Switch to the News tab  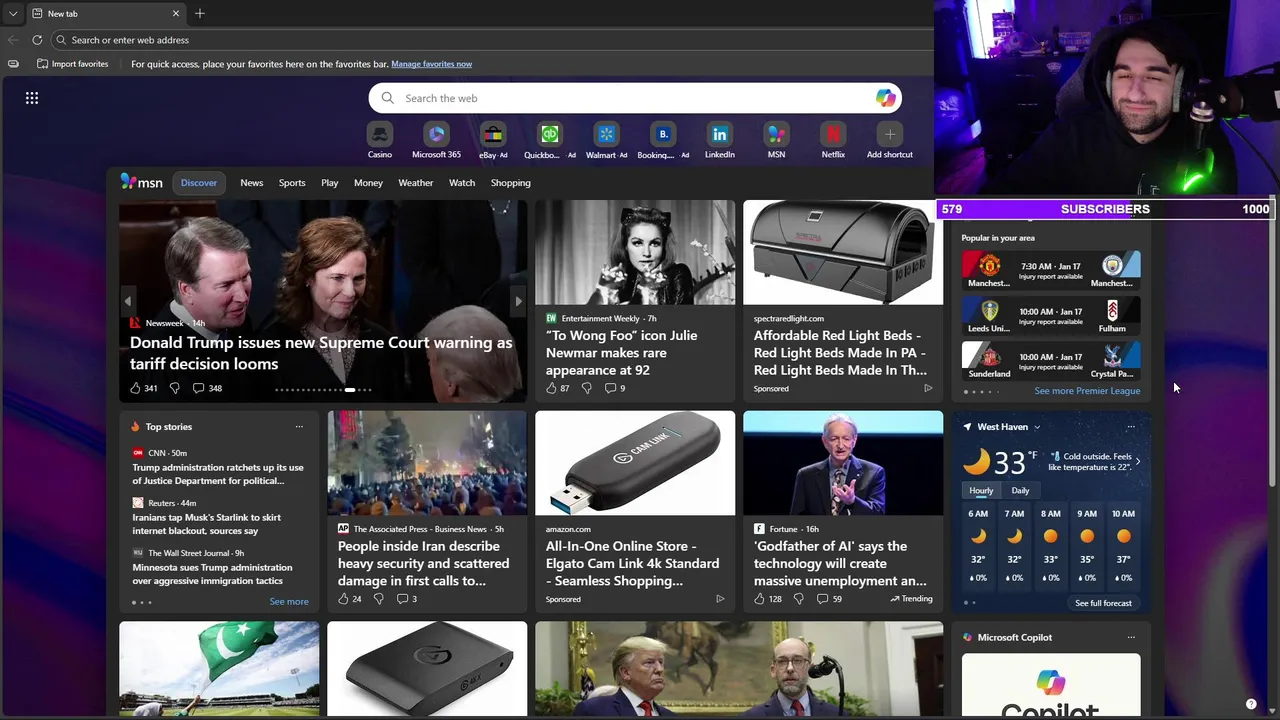coord(251,183)
